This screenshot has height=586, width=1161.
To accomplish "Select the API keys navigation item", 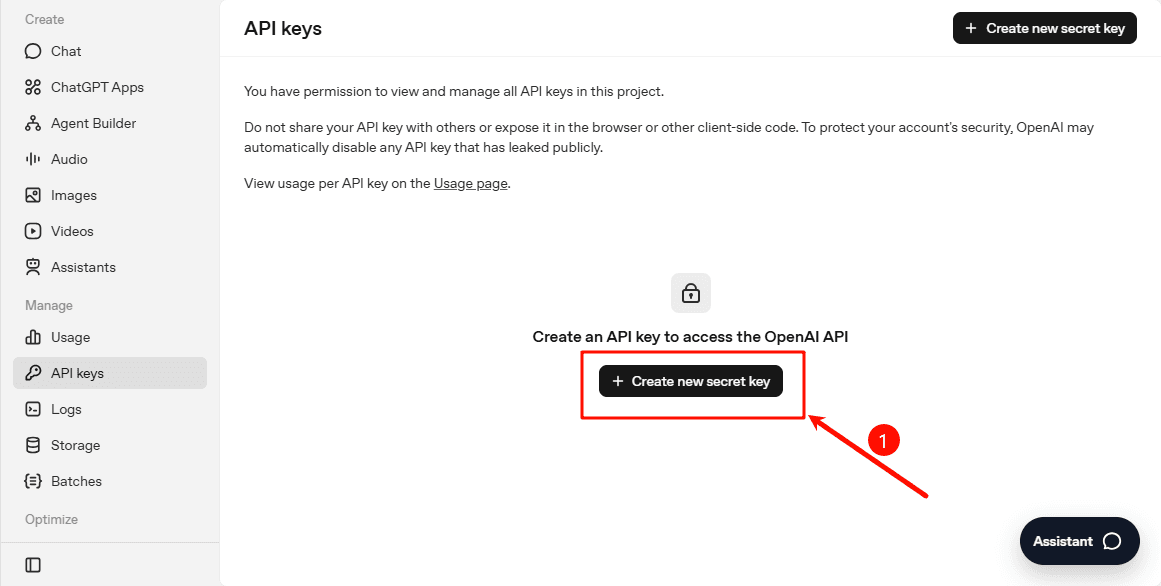I will click(x=75, y=373).
